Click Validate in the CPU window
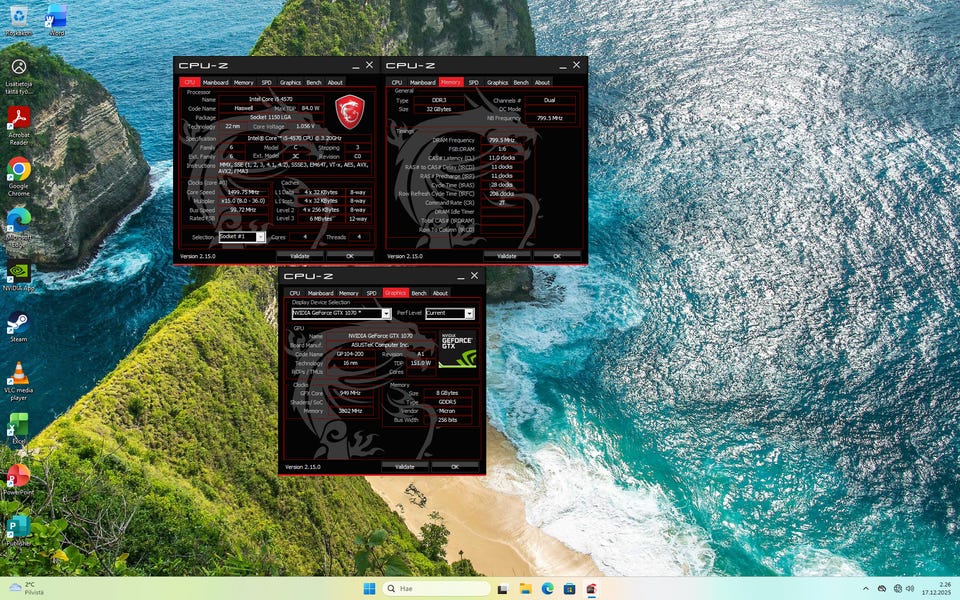 click(x=300, y=256)
